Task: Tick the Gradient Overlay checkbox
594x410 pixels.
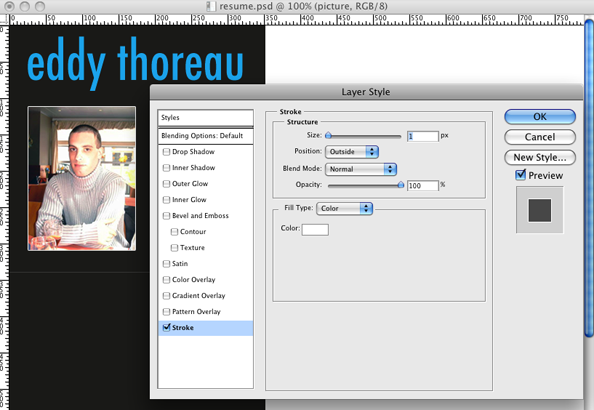Action: click(166, 296)
